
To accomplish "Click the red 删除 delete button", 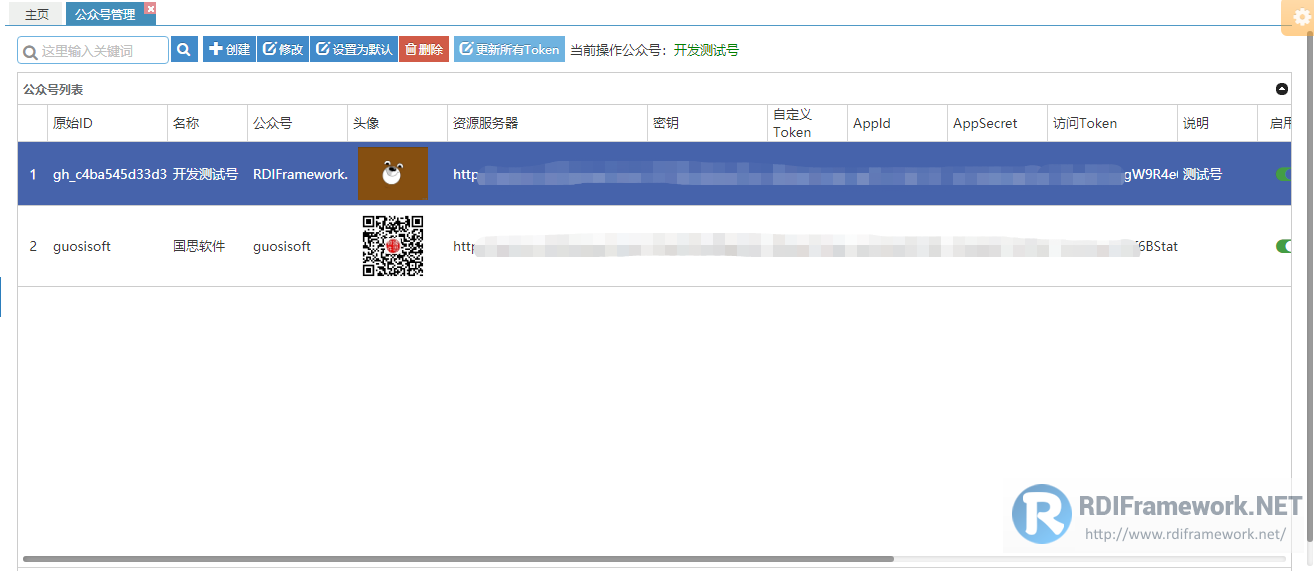I will click(424, 49).
